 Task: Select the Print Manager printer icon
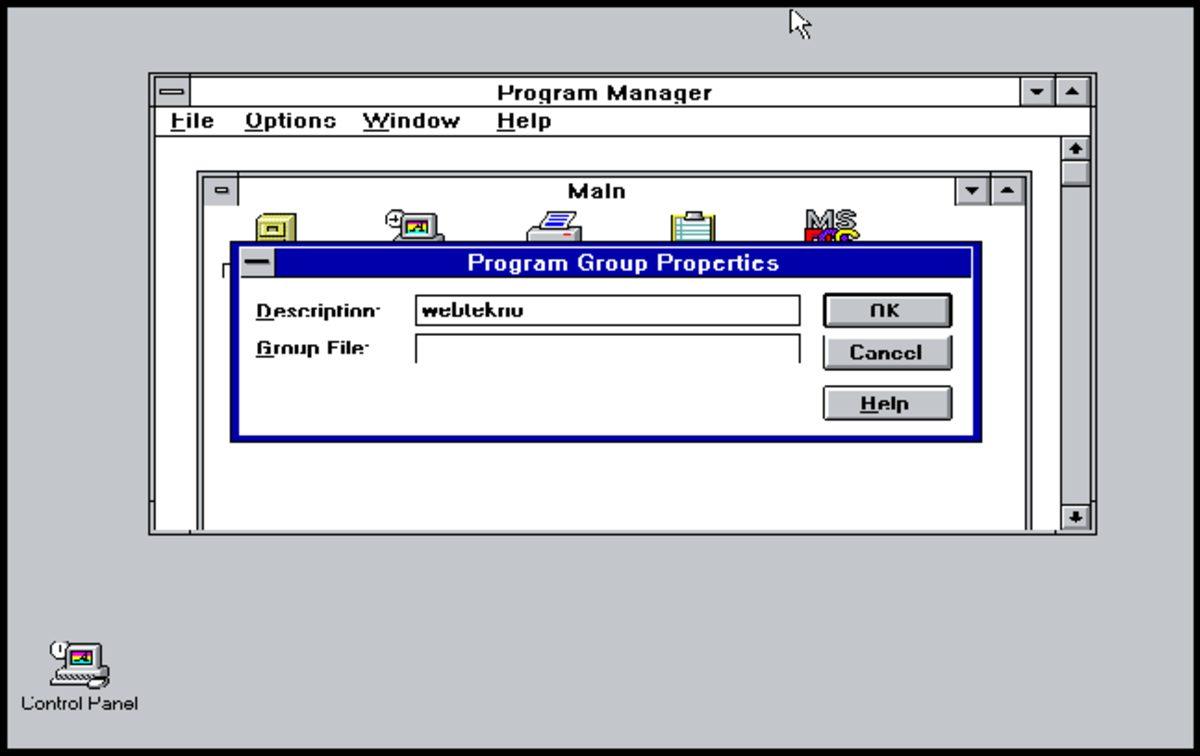(555, 227)
